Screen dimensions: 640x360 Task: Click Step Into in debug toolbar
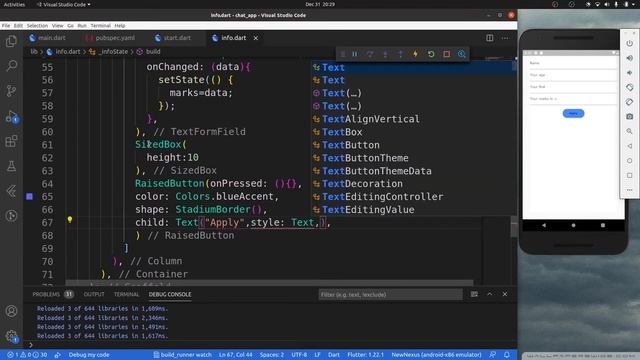point(385,54)
